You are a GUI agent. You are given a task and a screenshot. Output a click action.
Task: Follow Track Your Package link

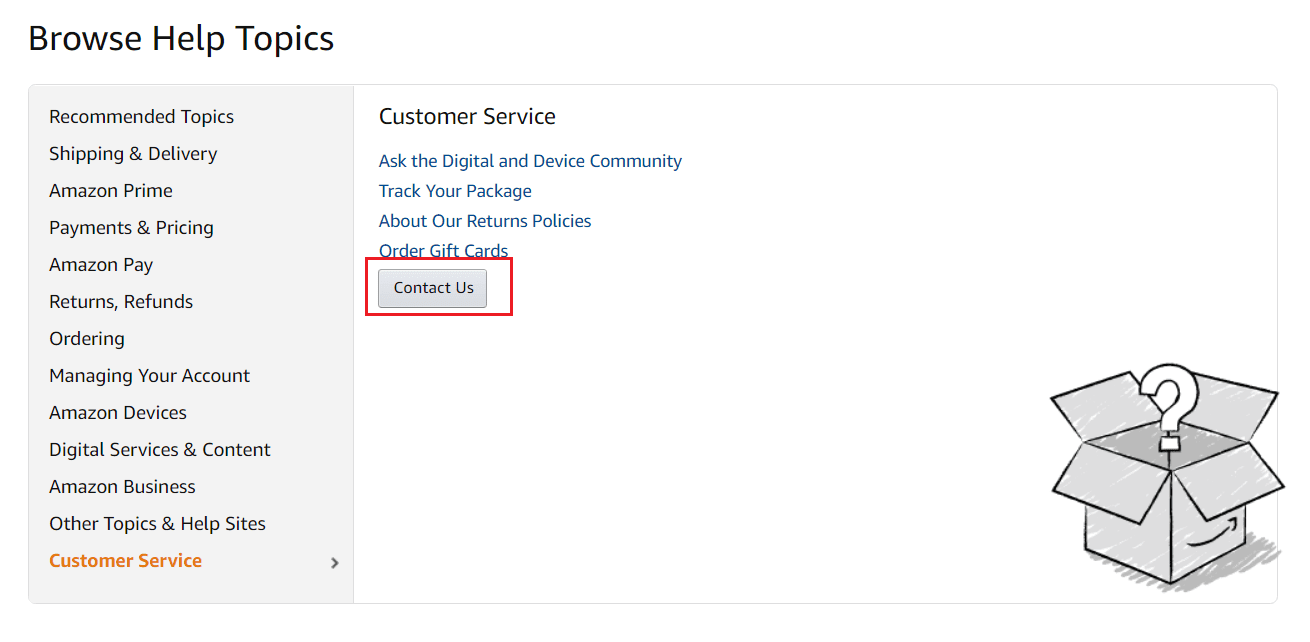pyautogui.click(x=455, y=191)
